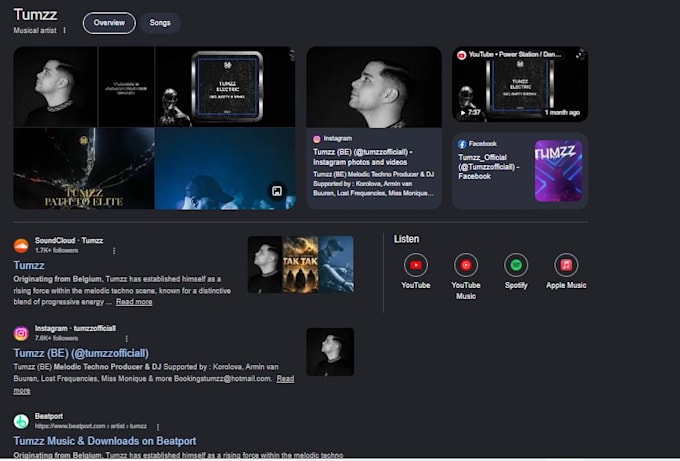Open the Tumzz Electric album artwork image

[225, 87]
